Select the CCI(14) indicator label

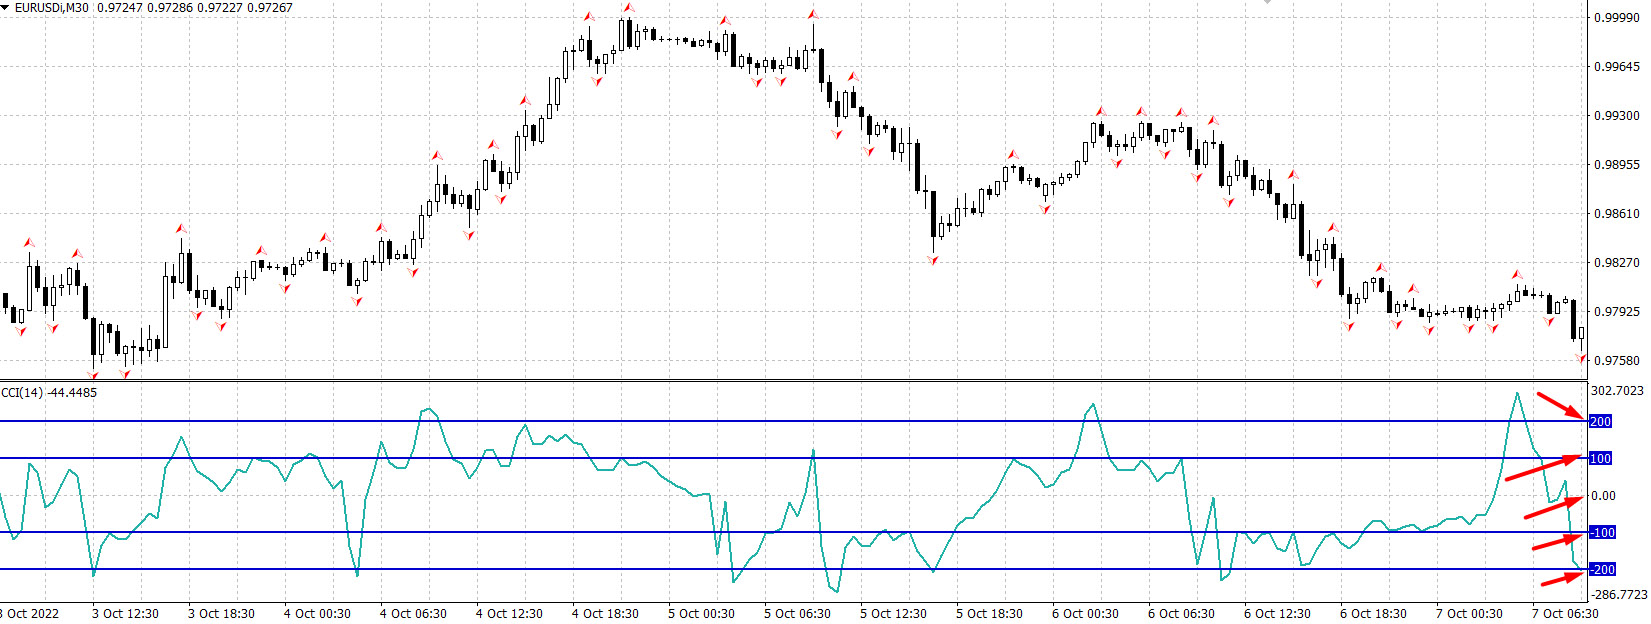[22, 393]
